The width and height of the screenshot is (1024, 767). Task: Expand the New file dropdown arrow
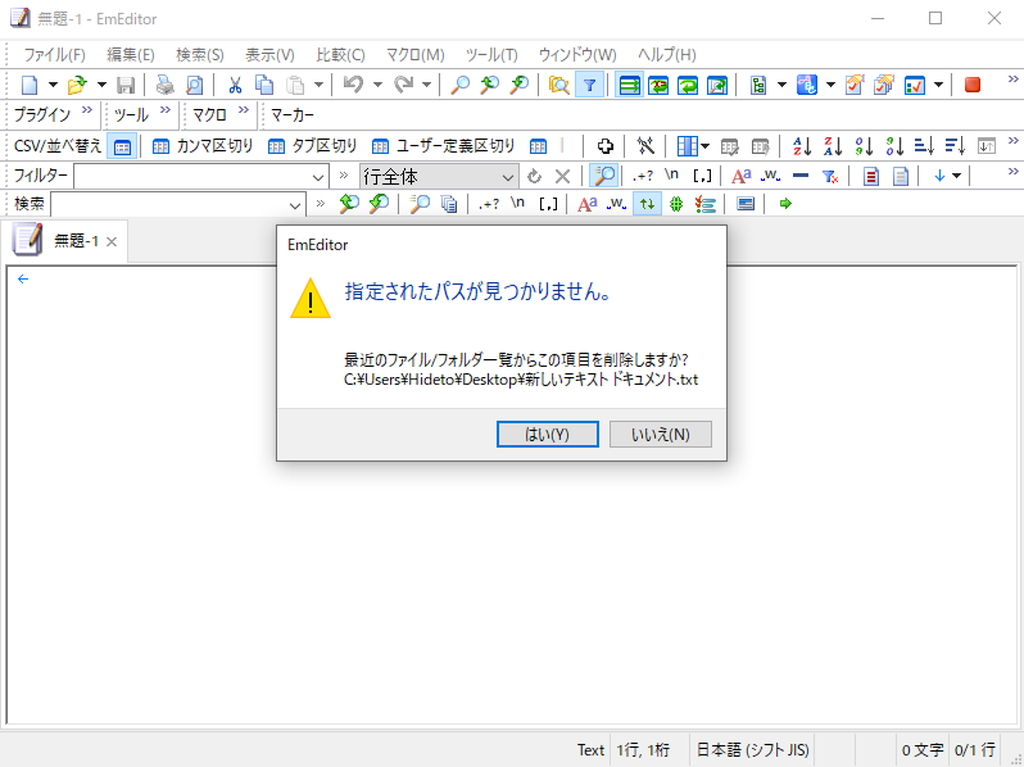(x=53, y=85)
